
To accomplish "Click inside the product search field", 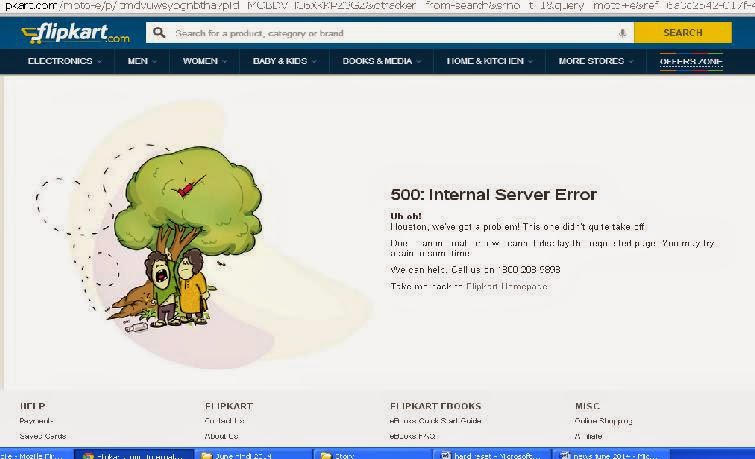I will click(x=390, y=33).
